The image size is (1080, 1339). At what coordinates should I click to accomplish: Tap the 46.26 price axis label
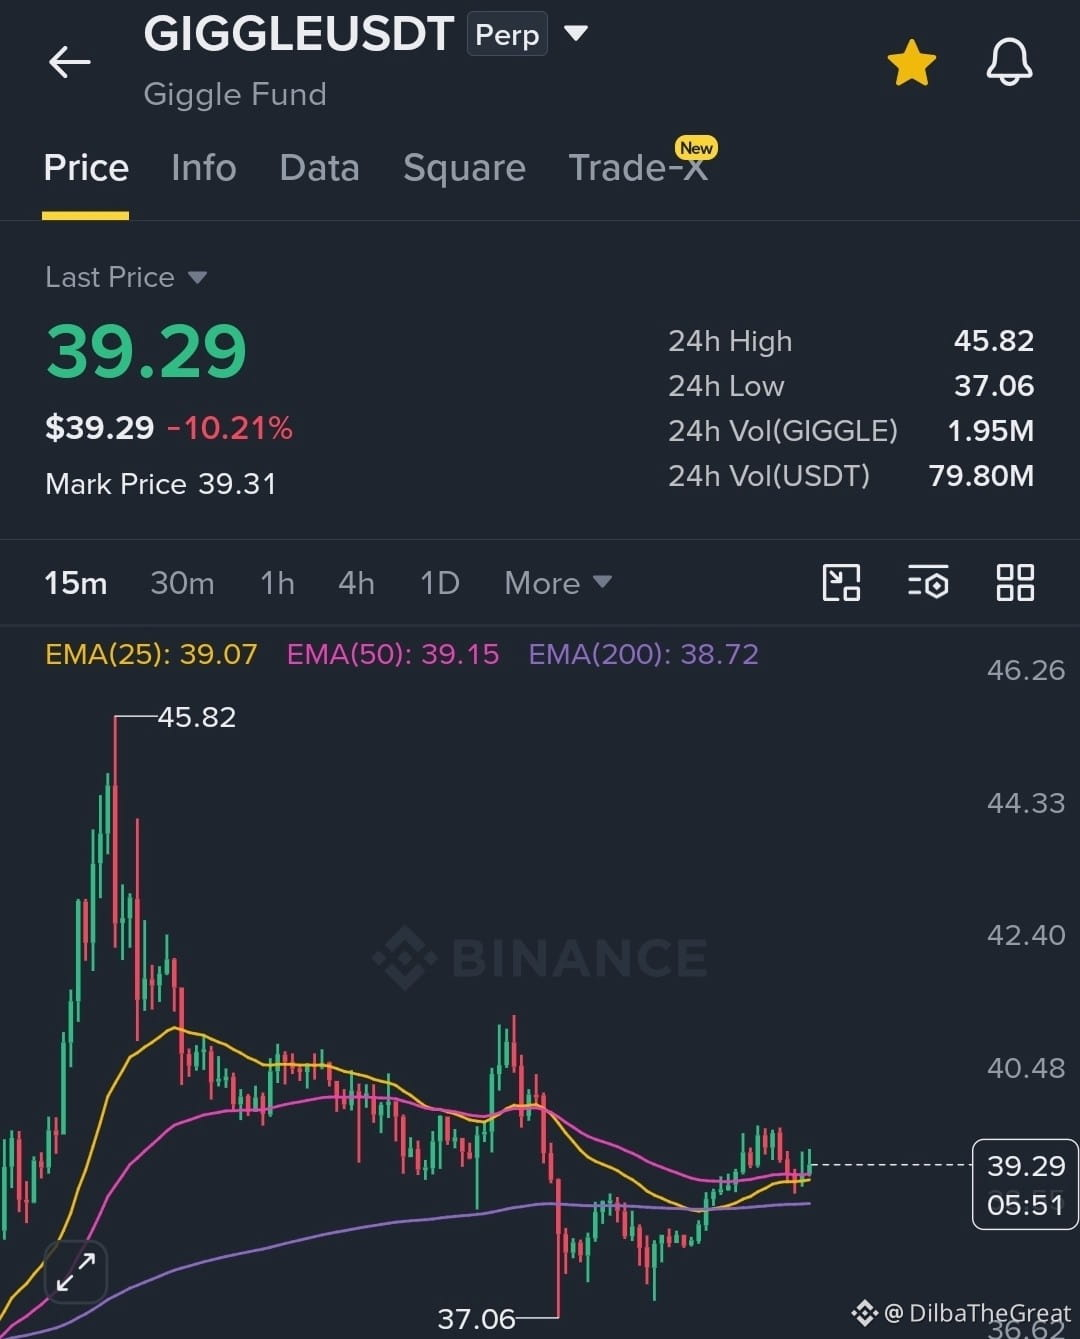tap(1026, 670)
